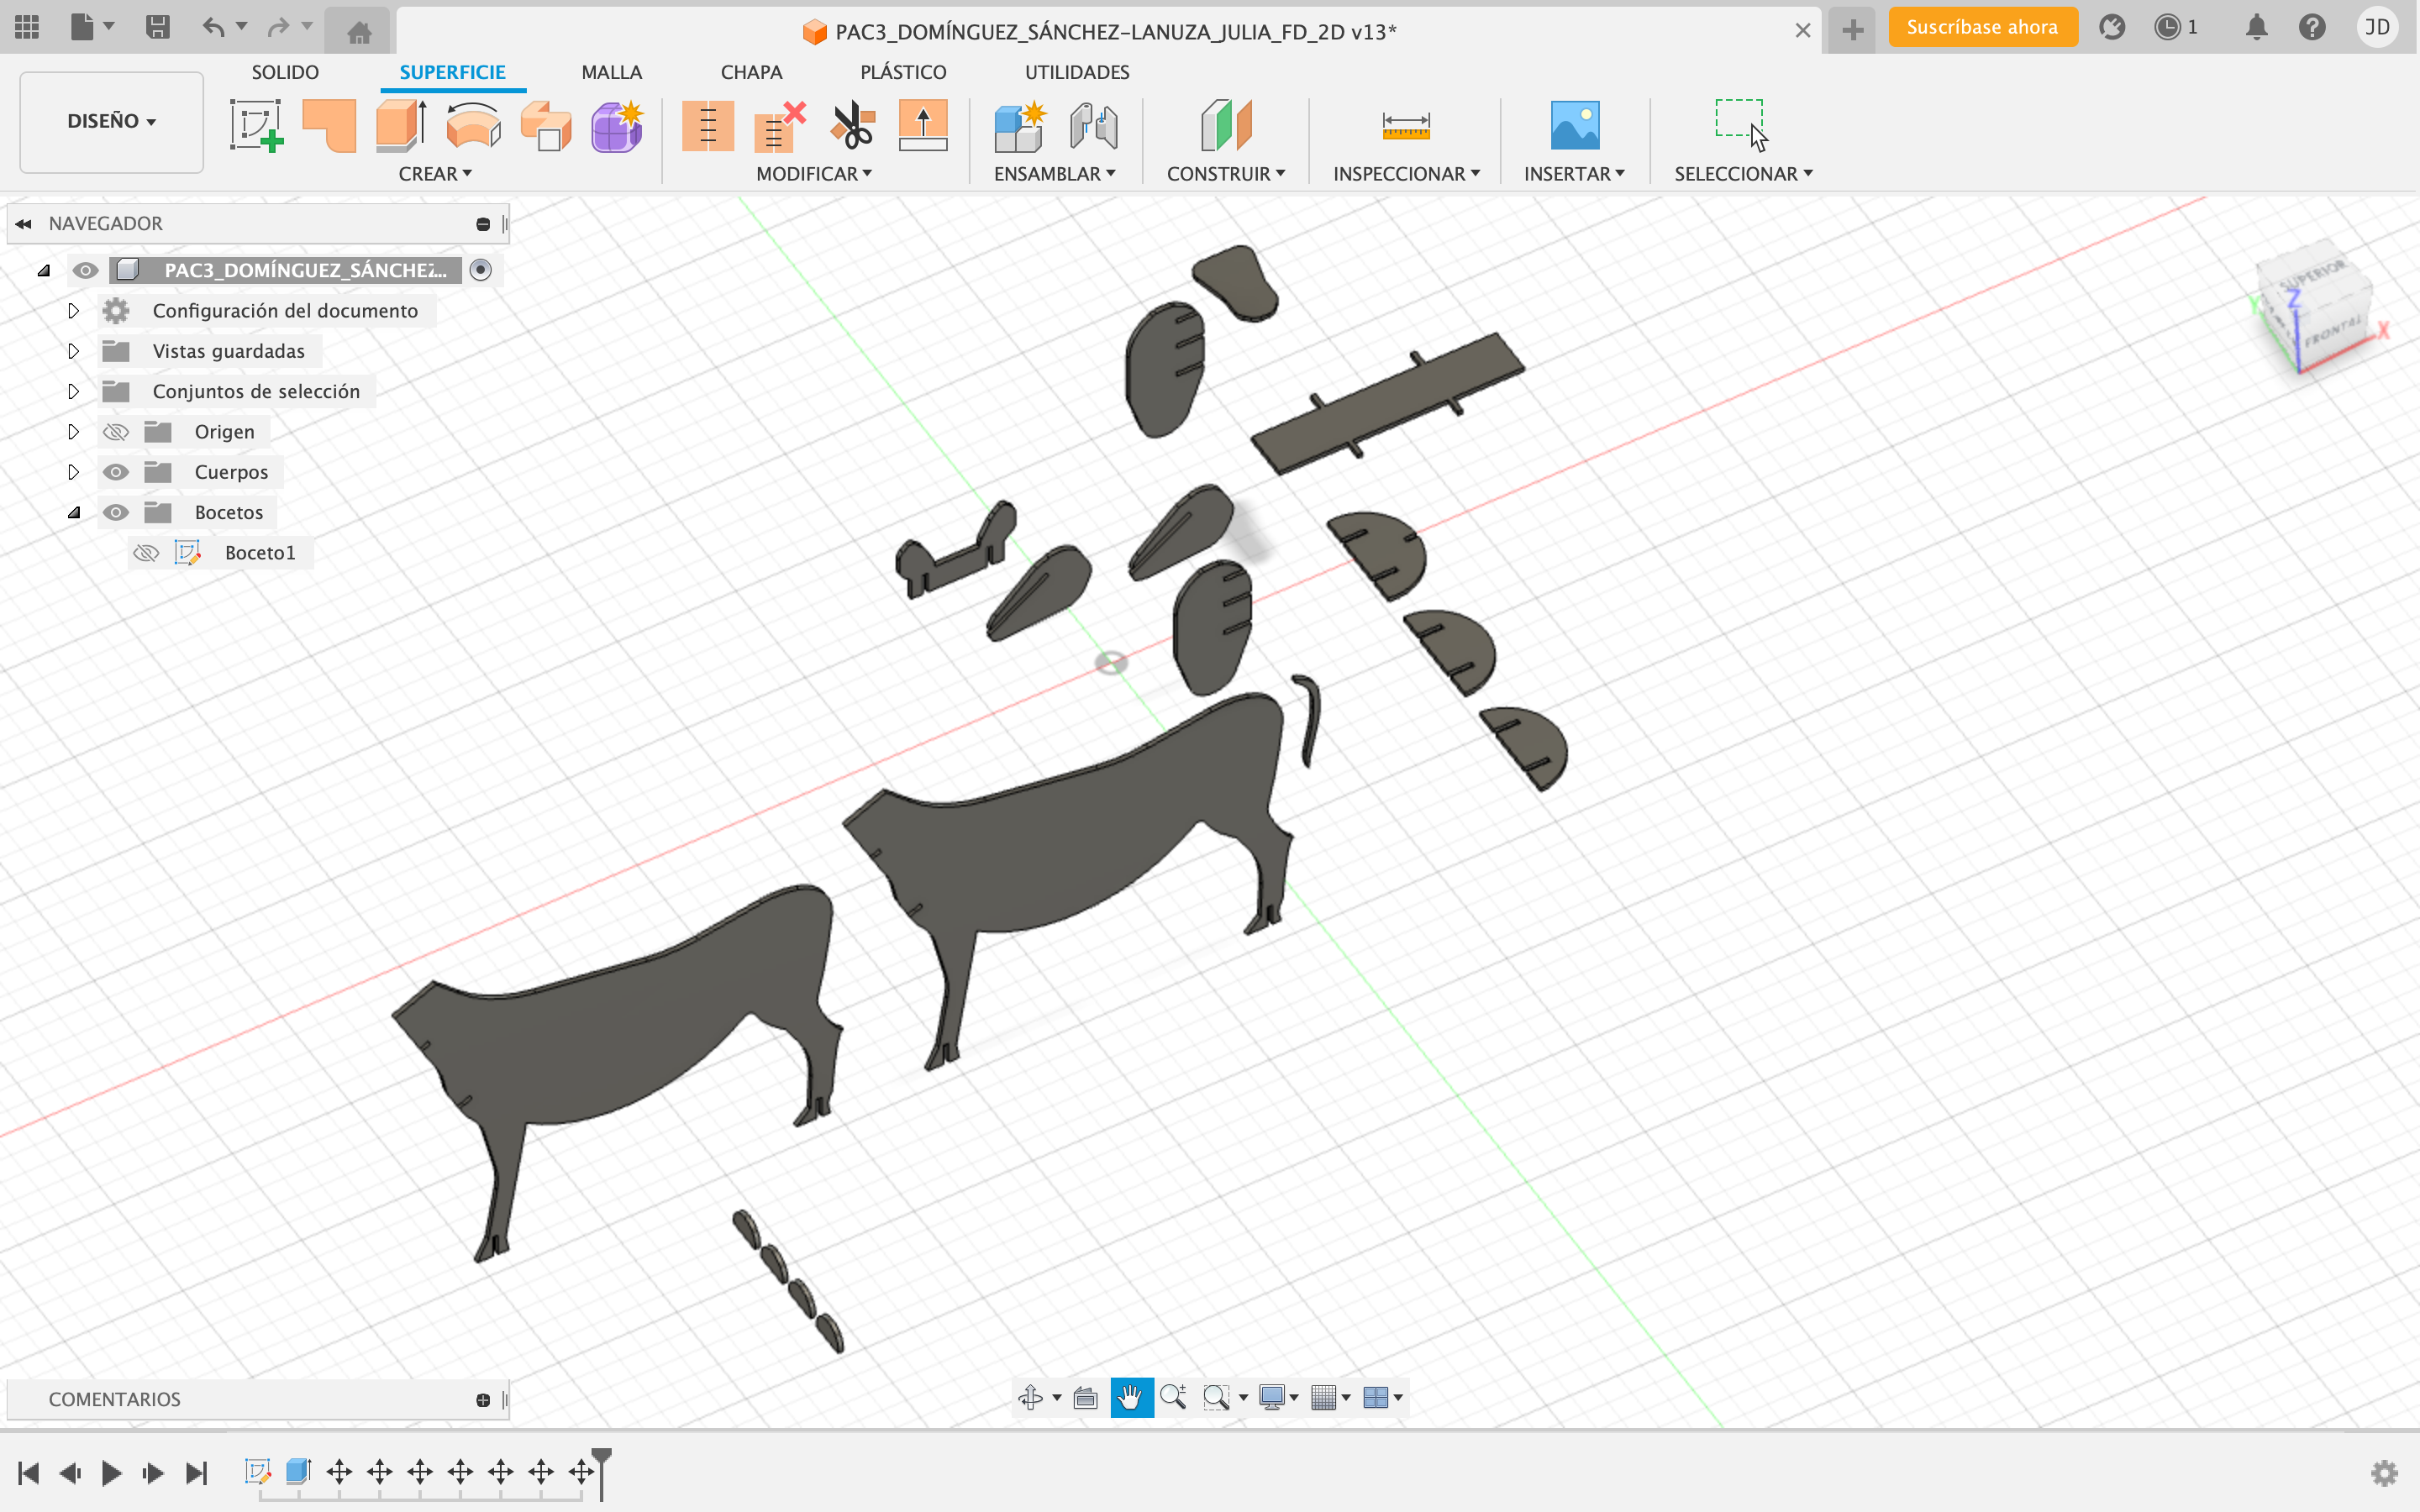Click the Insert image icon
This screenshot has width=2420, height=1512.
(1573, 125)
